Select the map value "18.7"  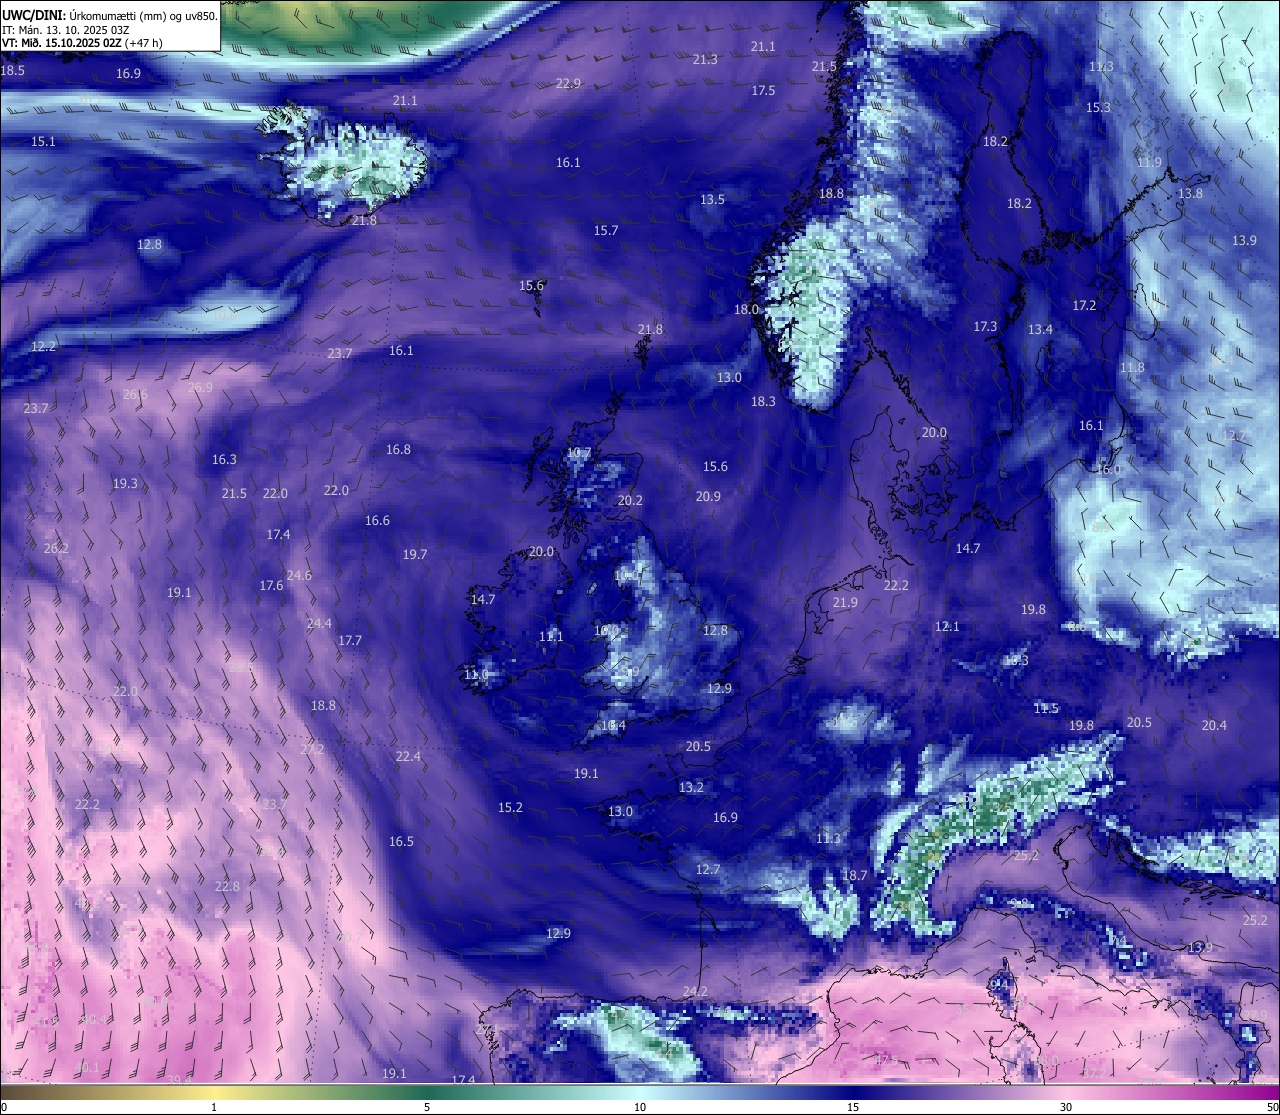click(855, 876)
